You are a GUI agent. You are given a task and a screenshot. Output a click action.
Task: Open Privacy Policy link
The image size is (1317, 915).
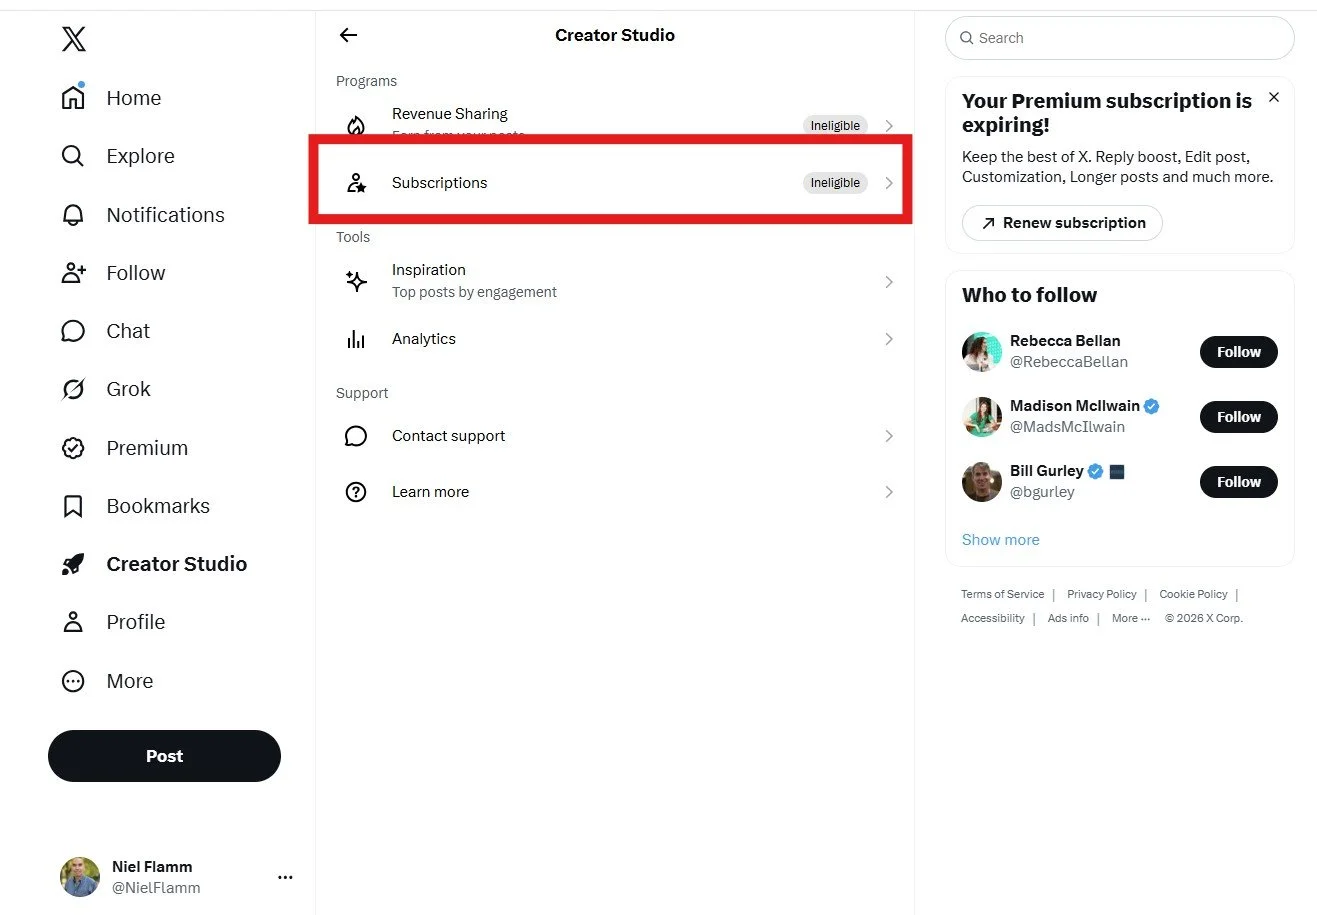coord(1101,594)
